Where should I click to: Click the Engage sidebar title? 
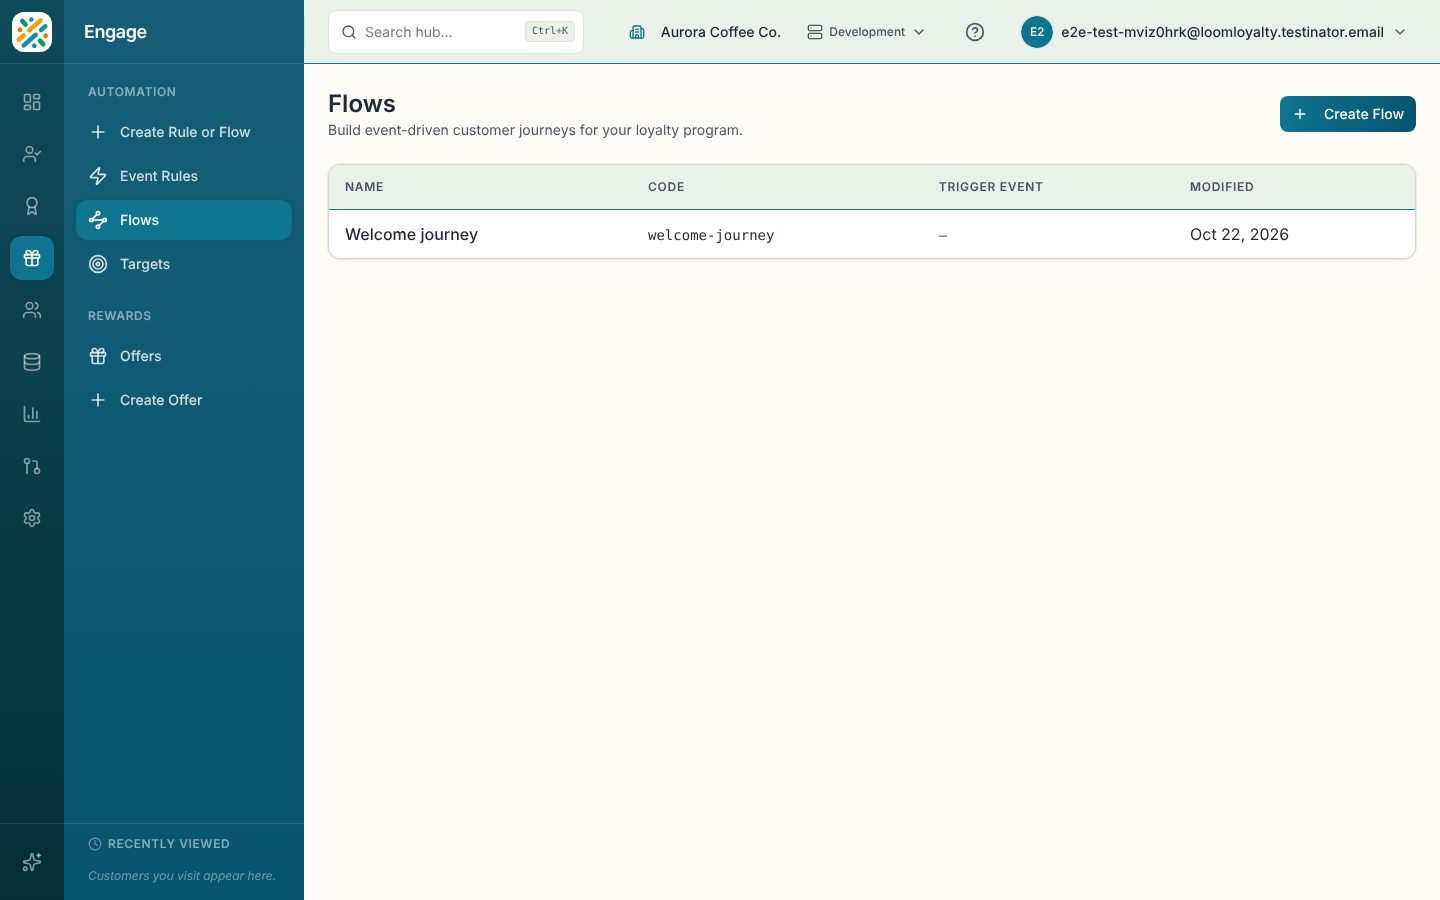click(115, 32)
